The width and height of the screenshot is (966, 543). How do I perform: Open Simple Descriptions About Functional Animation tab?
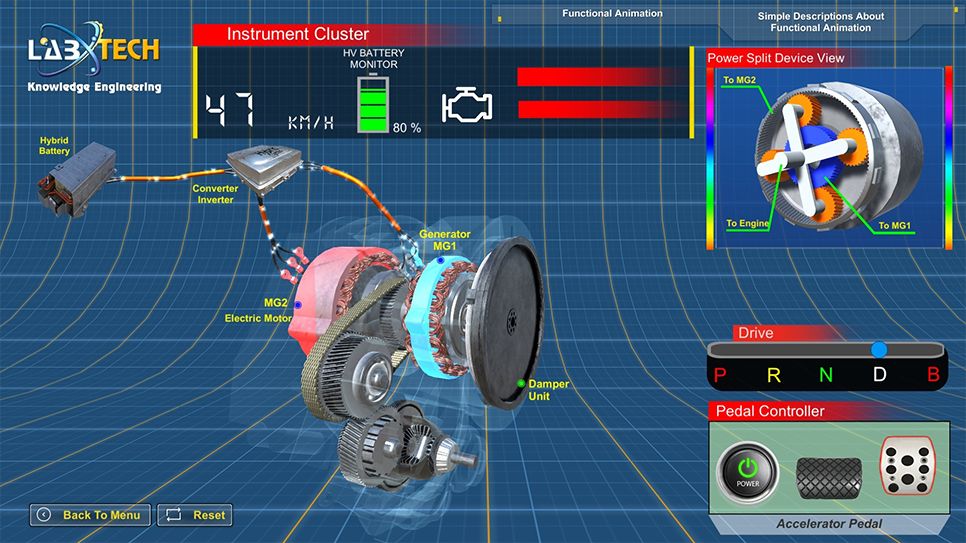point(820,22)
